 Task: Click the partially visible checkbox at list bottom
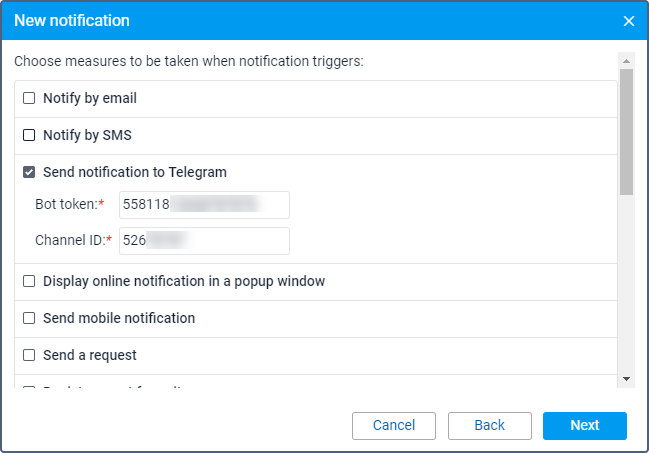(29, 387)
